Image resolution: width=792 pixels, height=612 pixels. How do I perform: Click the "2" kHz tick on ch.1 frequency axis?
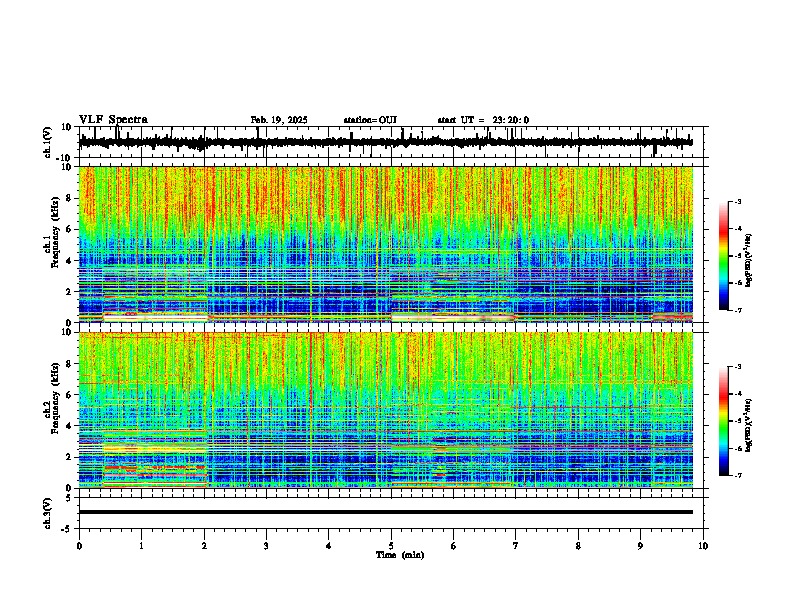coord(69,292)
